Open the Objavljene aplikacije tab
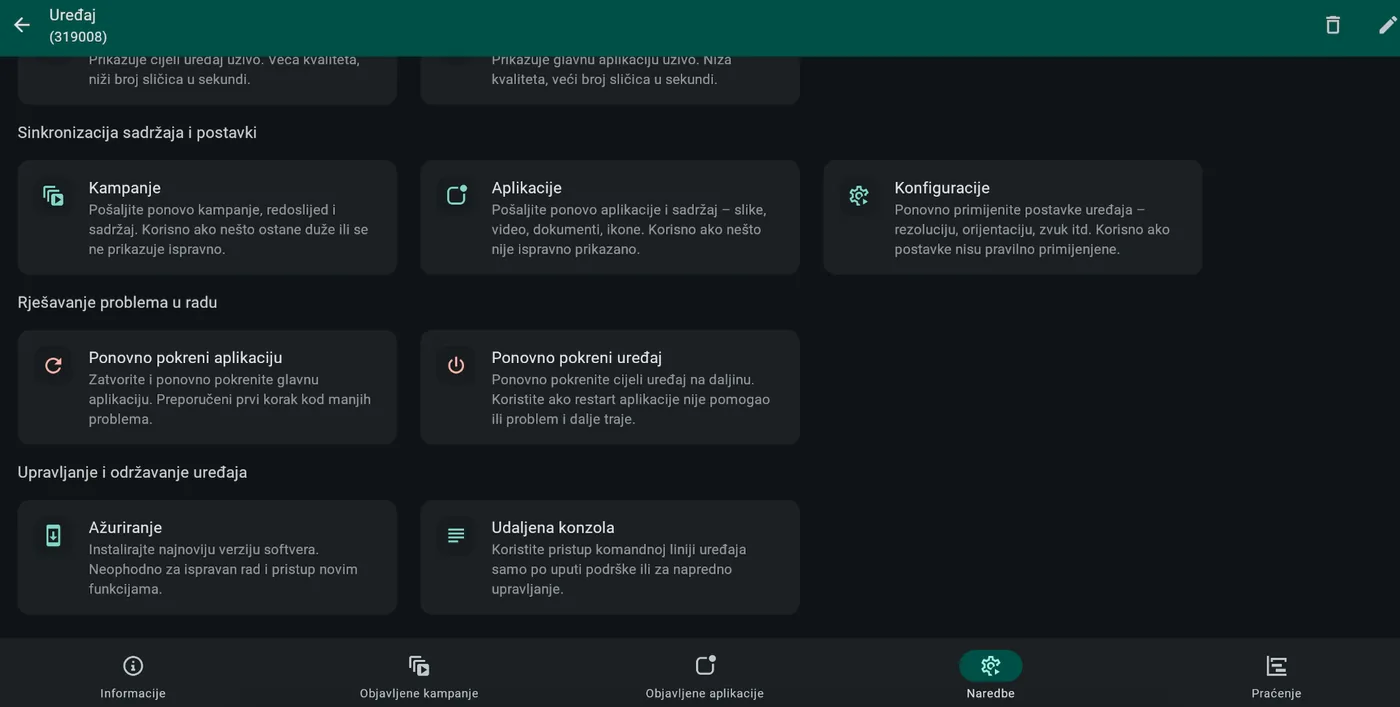1400x707 pixels. coord(705,675)
